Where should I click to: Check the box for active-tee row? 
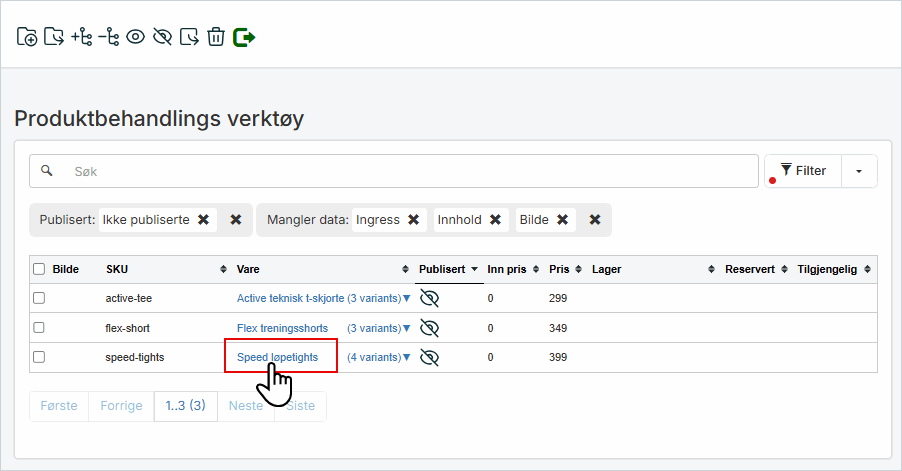39,298
